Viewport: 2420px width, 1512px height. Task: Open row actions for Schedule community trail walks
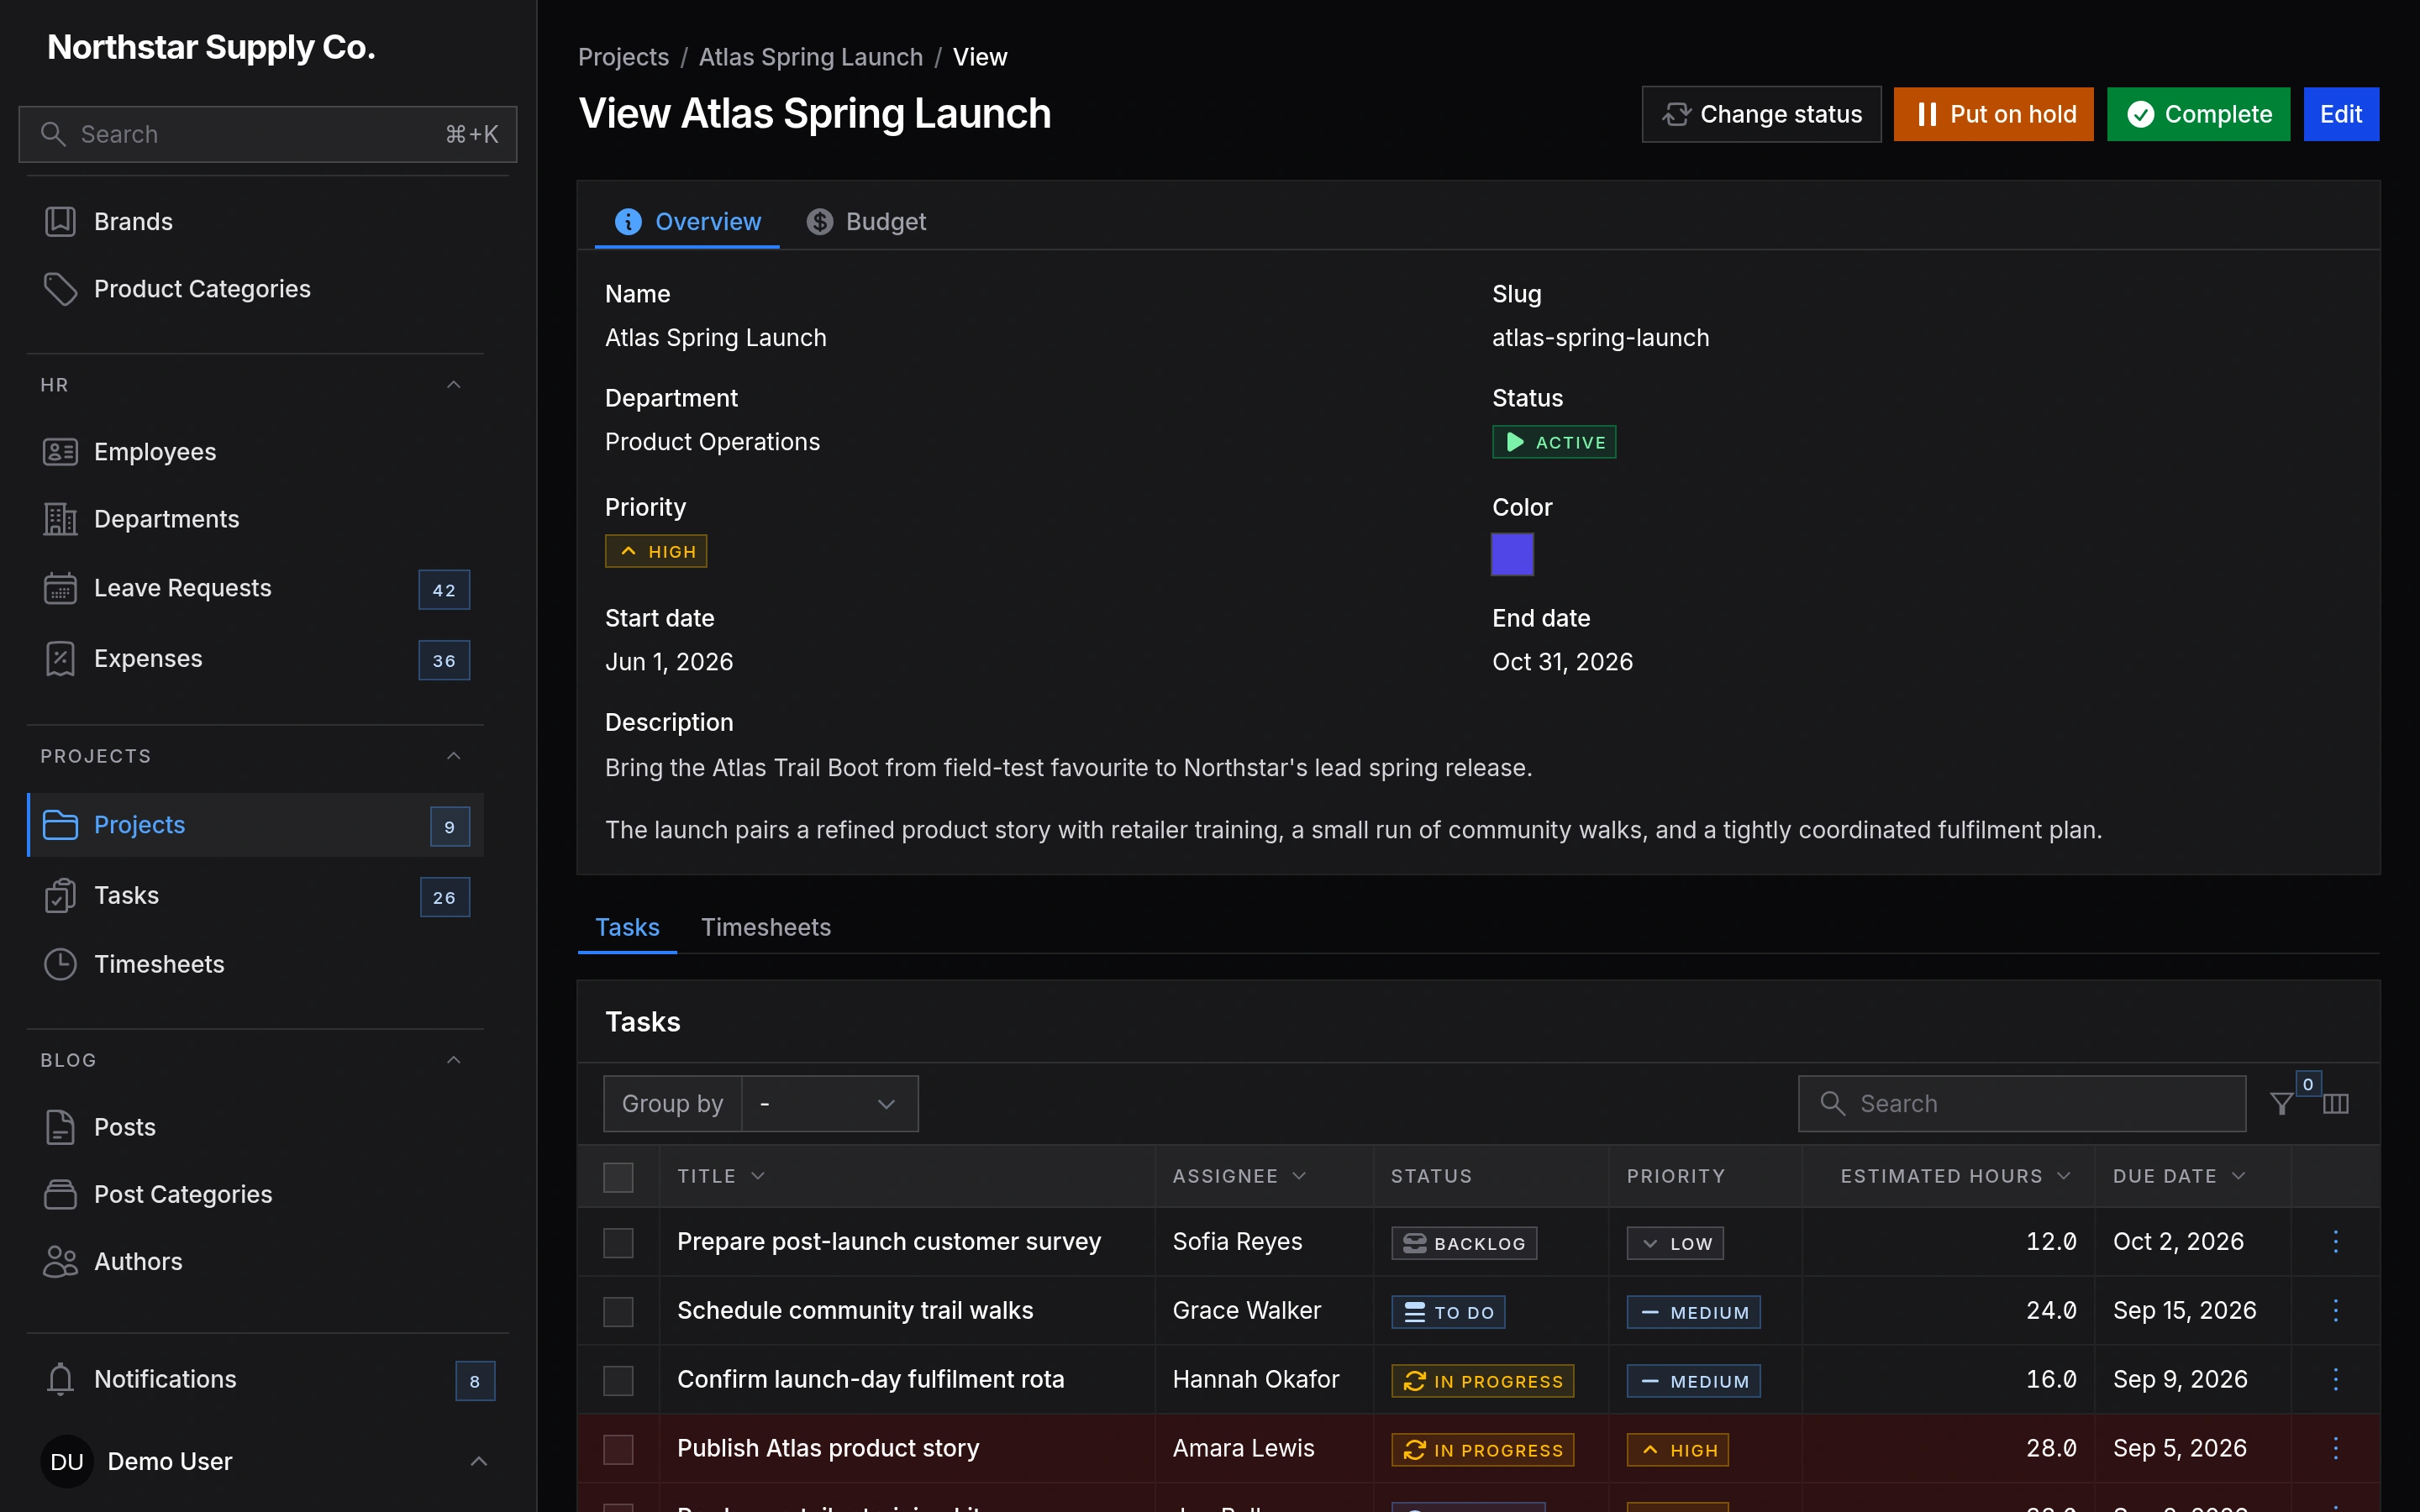pyautogui.click(x=2336, y=1311)
